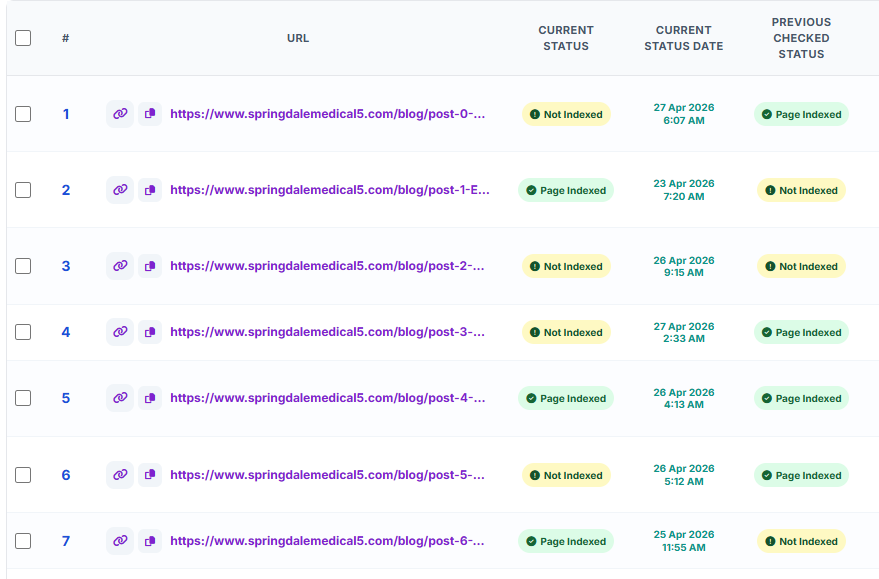Image resolution: width=879 pixels, height=579 pixels.
Task: Check the checkbox for row 3
Action: click(x=23, y=266)
